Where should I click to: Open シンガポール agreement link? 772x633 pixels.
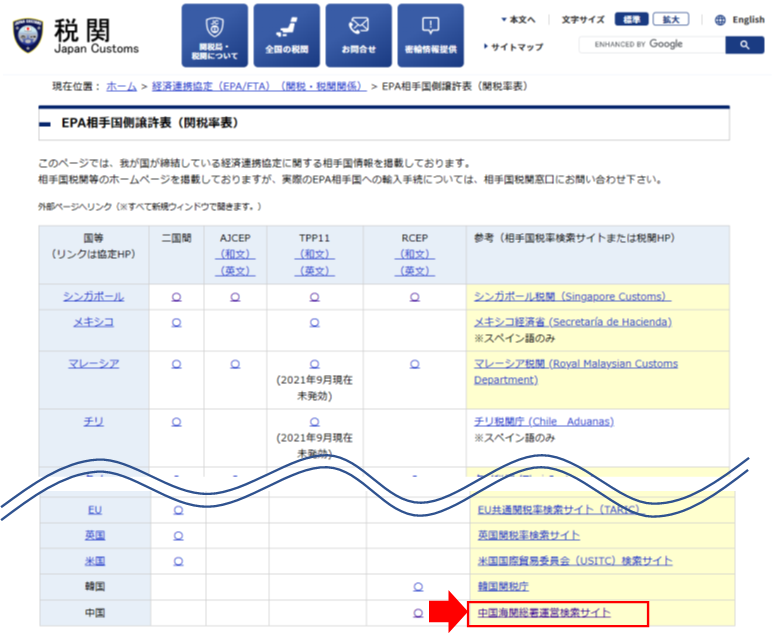tap(94, 297)
